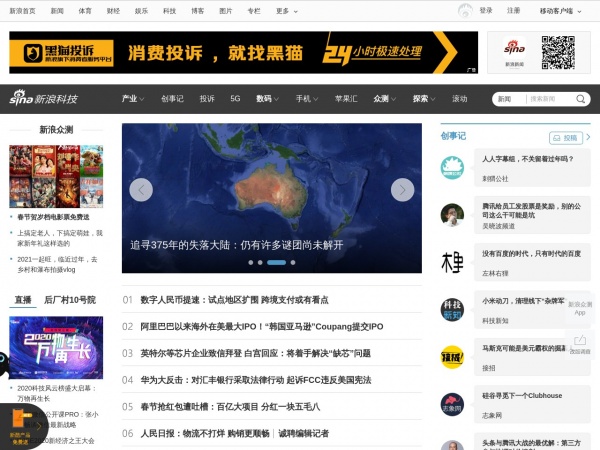
Task: Open 志象网 author avatar
Action: [x=452, y=404]
